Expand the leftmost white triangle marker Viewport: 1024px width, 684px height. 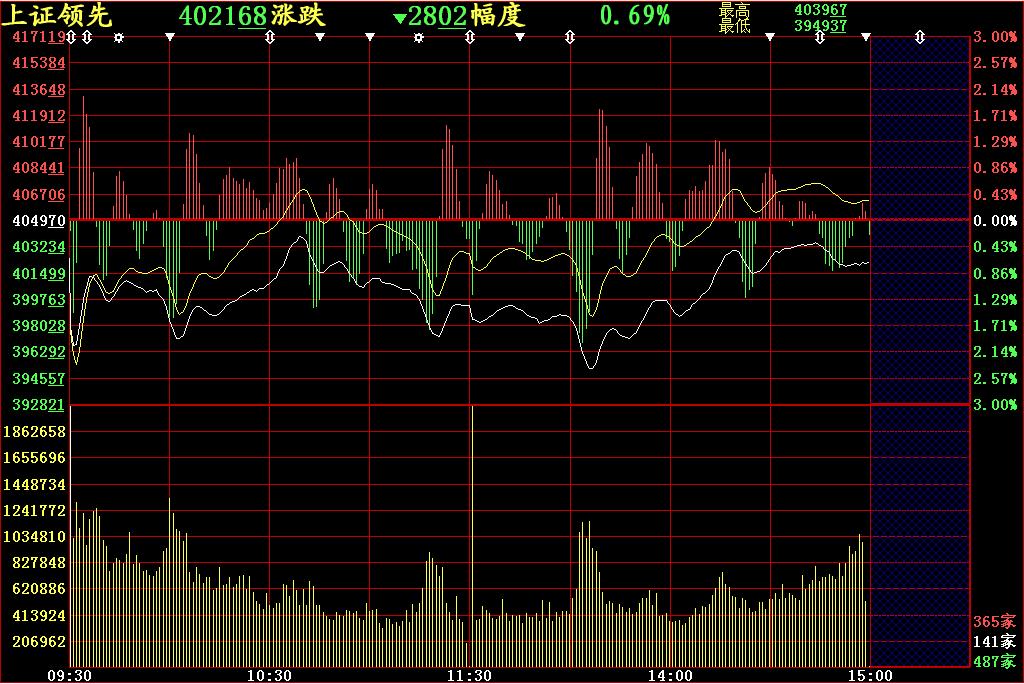[169, 37]
